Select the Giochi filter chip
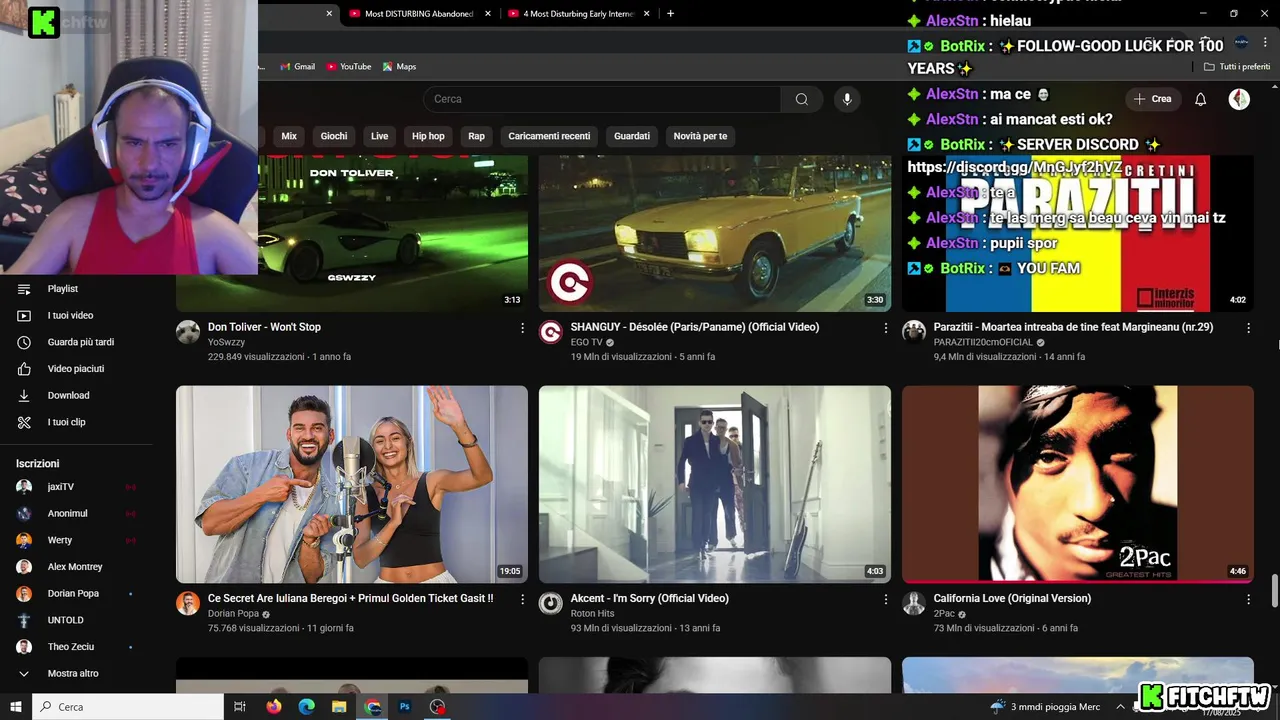Screen dimensions: 1280x720 tap(334, 136)
